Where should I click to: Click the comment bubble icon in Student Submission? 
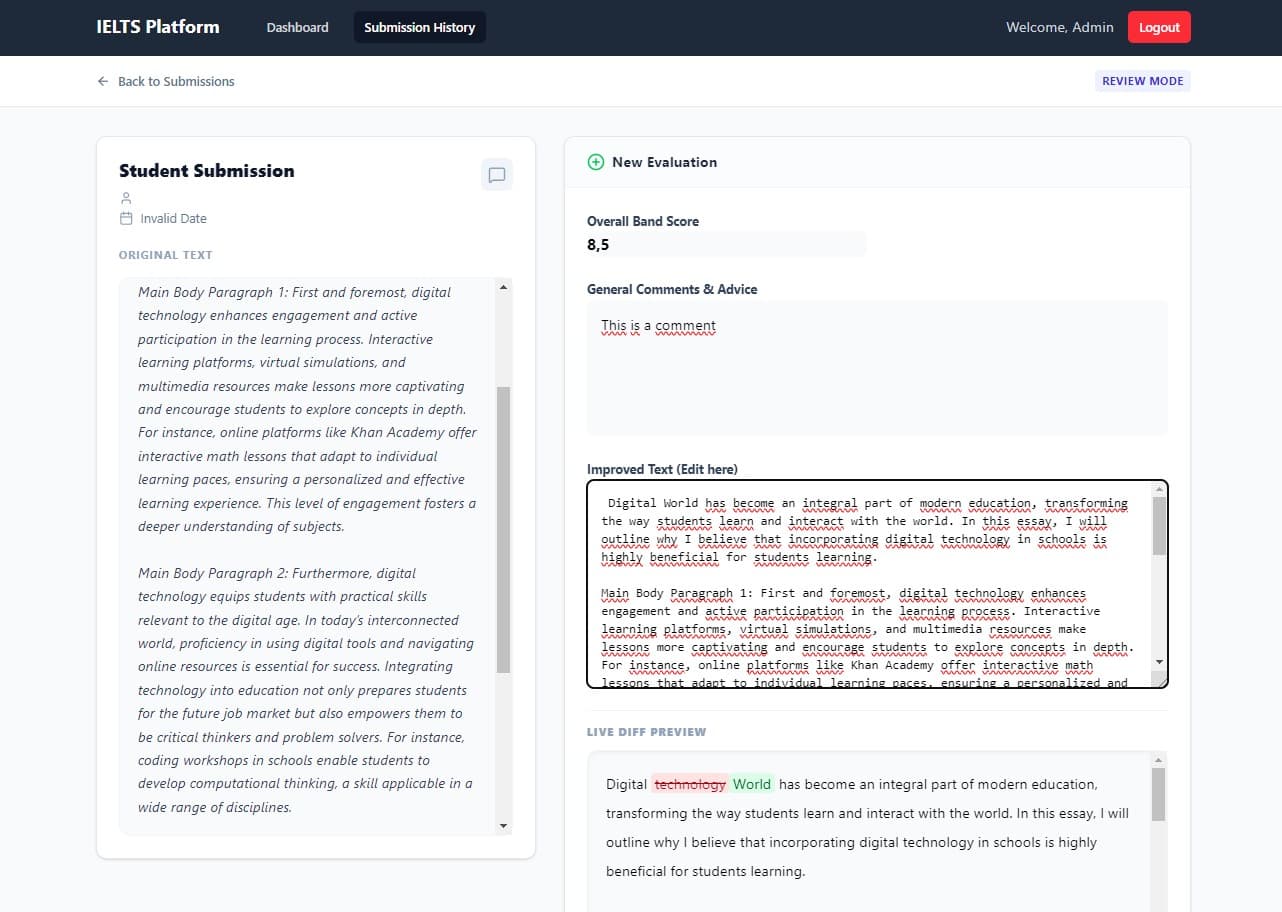(x=496, y=175)
